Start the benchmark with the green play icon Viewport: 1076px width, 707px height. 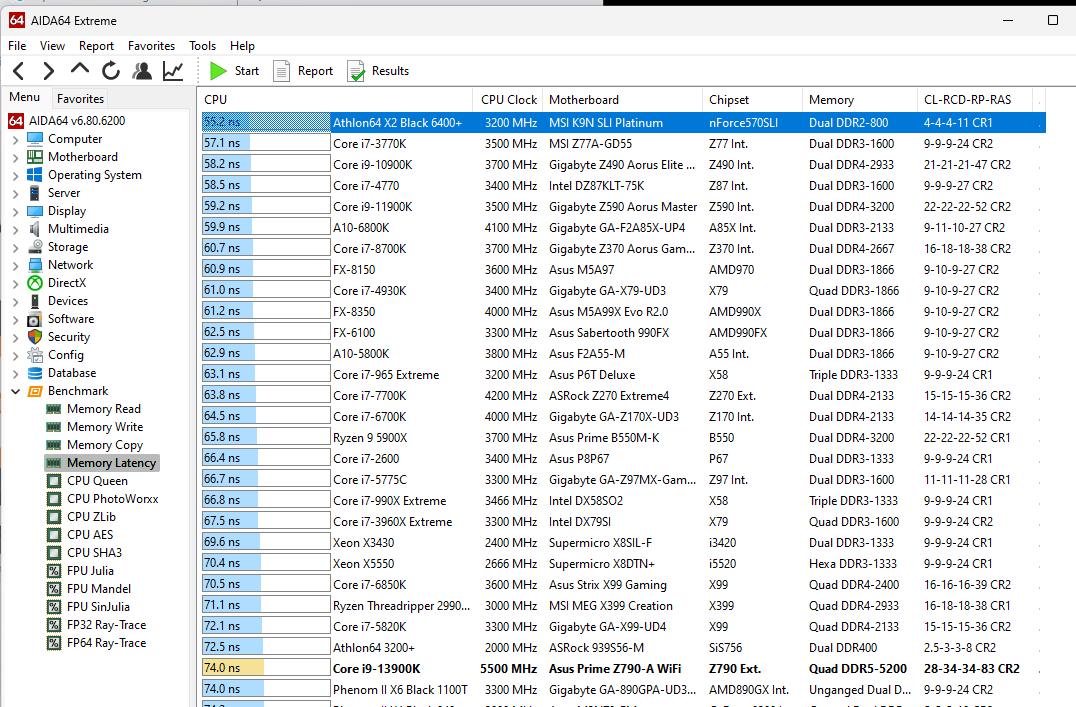tap(218, 71)
